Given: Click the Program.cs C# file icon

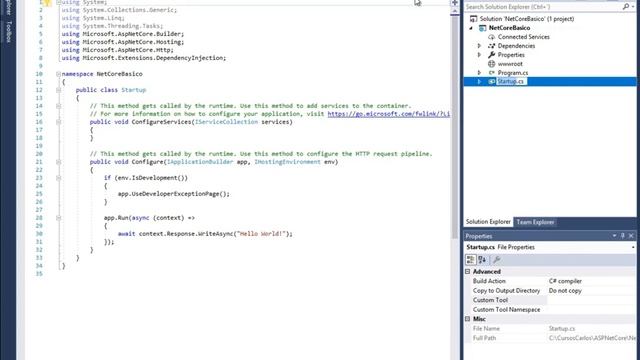Looking at the screenshot, I should [x=491, y=73].
